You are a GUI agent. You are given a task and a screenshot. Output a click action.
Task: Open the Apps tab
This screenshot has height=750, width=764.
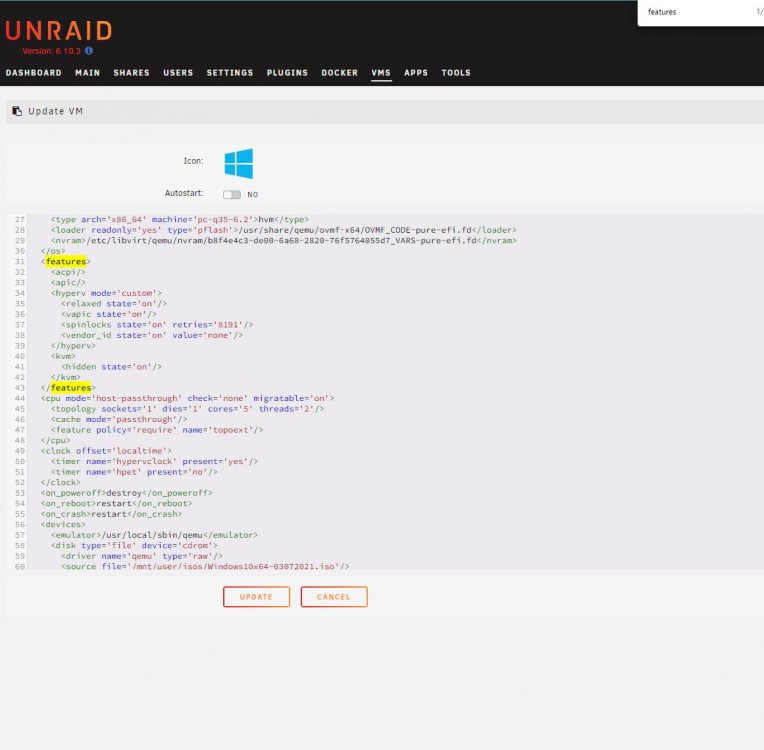coord(416,73)
